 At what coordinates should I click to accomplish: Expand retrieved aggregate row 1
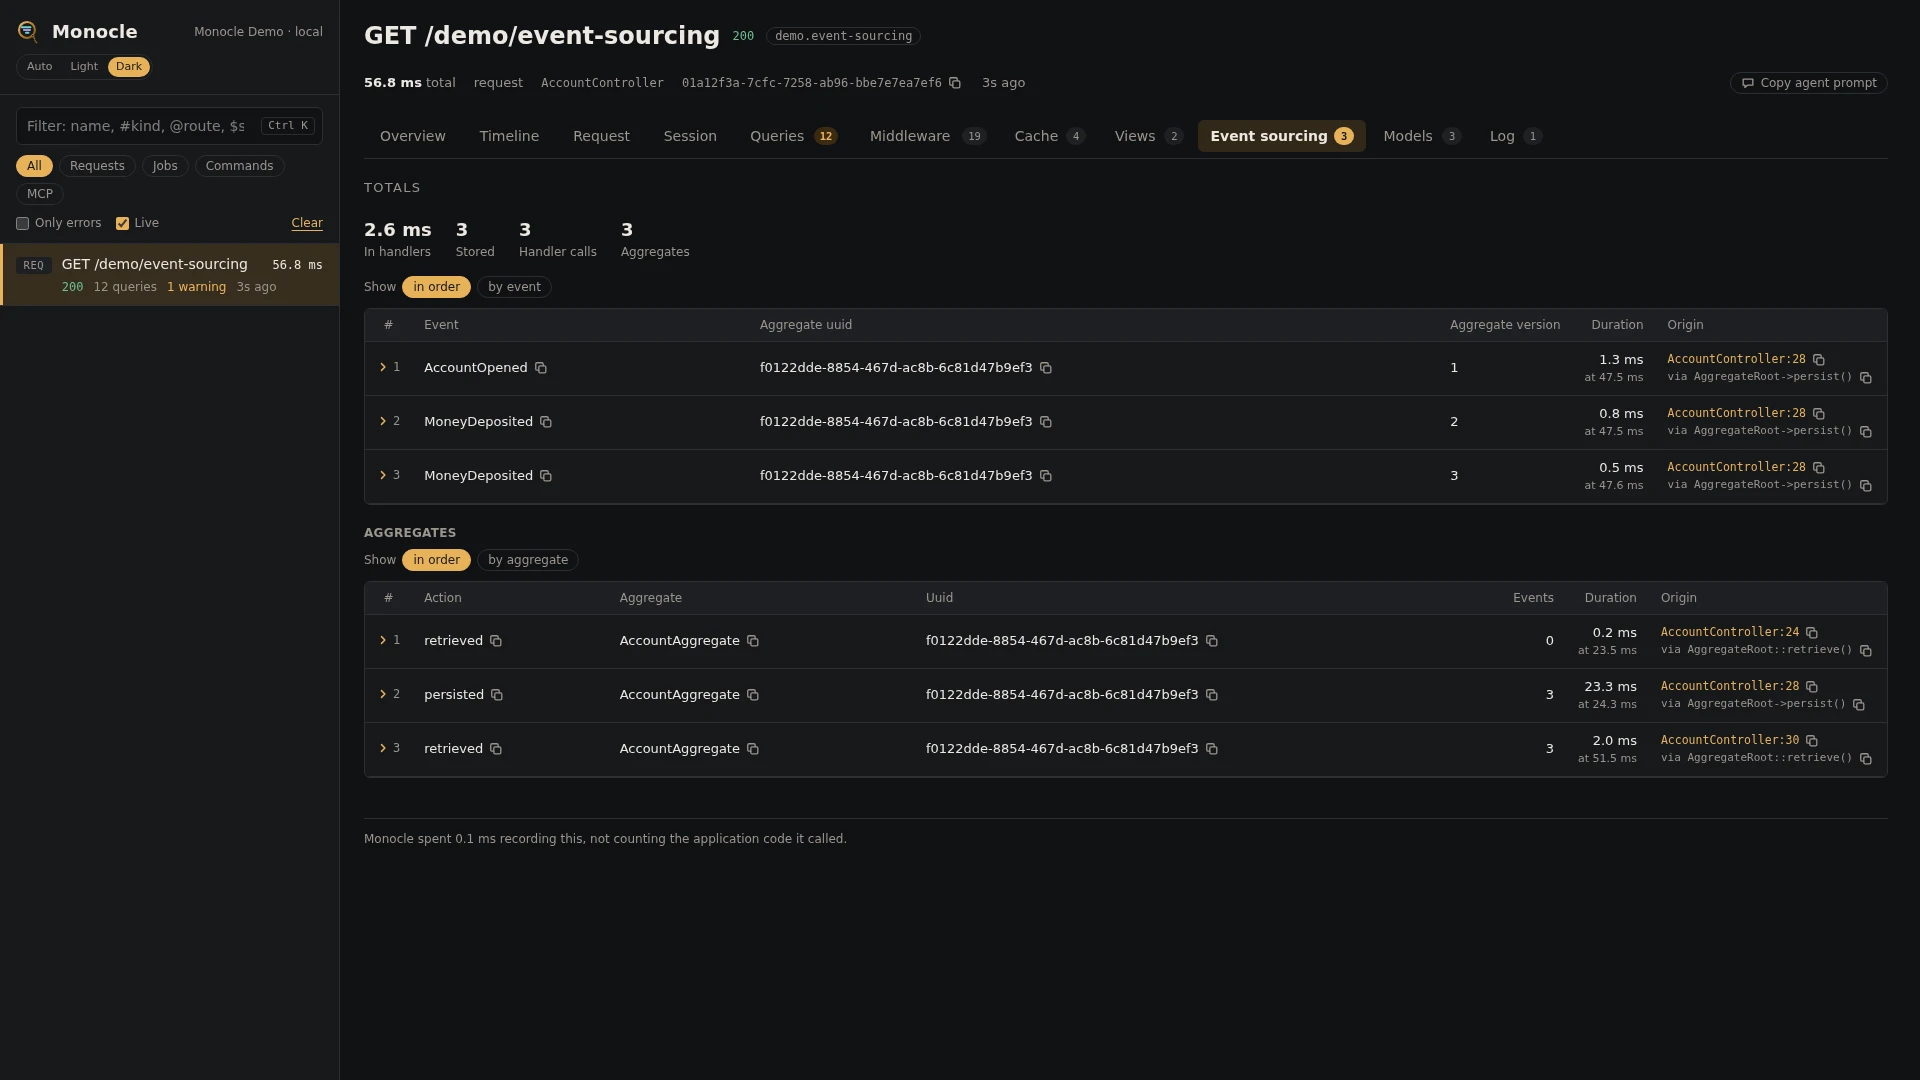383,641
